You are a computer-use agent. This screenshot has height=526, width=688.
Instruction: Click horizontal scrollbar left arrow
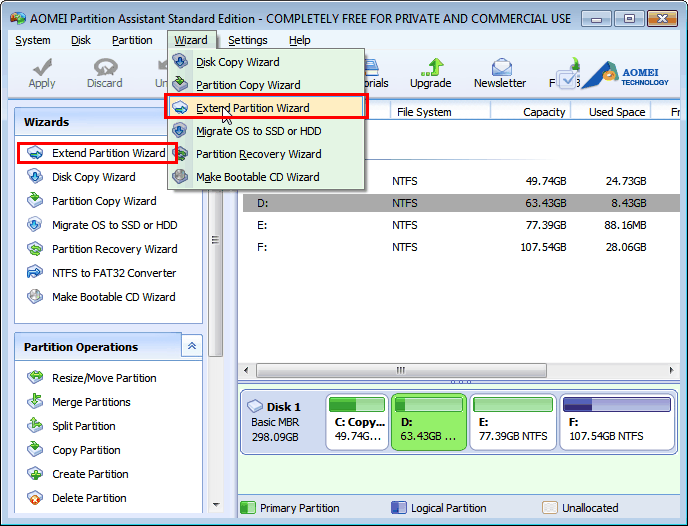pos(246,370)
